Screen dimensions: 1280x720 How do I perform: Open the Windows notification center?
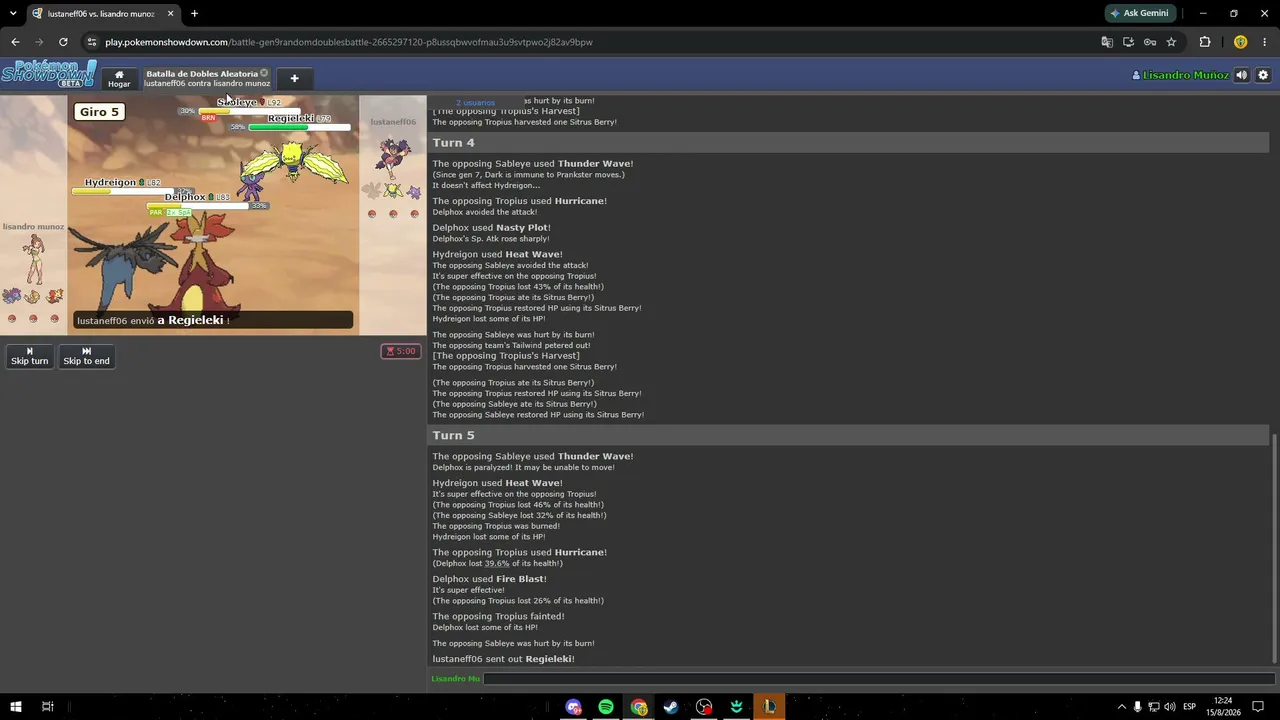pyautogui.click(x=1258, y=707)
